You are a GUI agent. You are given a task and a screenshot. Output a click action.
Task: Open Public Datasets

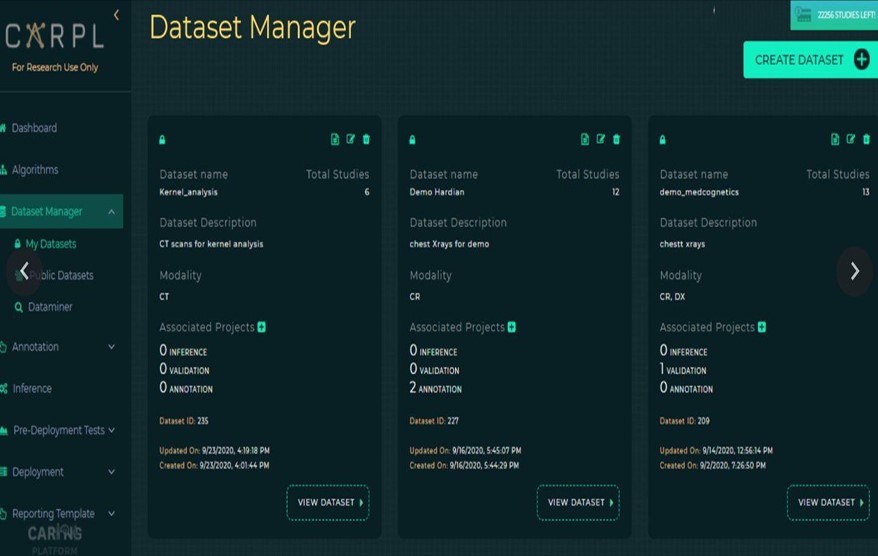pos(60,275)
